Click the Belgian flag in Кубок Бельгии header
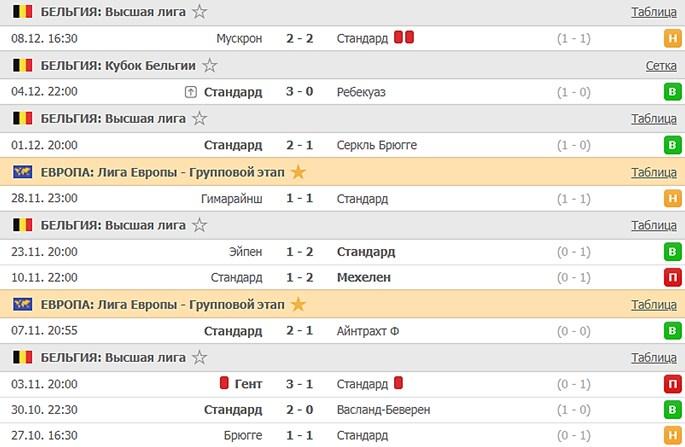 tap(22, 65)
